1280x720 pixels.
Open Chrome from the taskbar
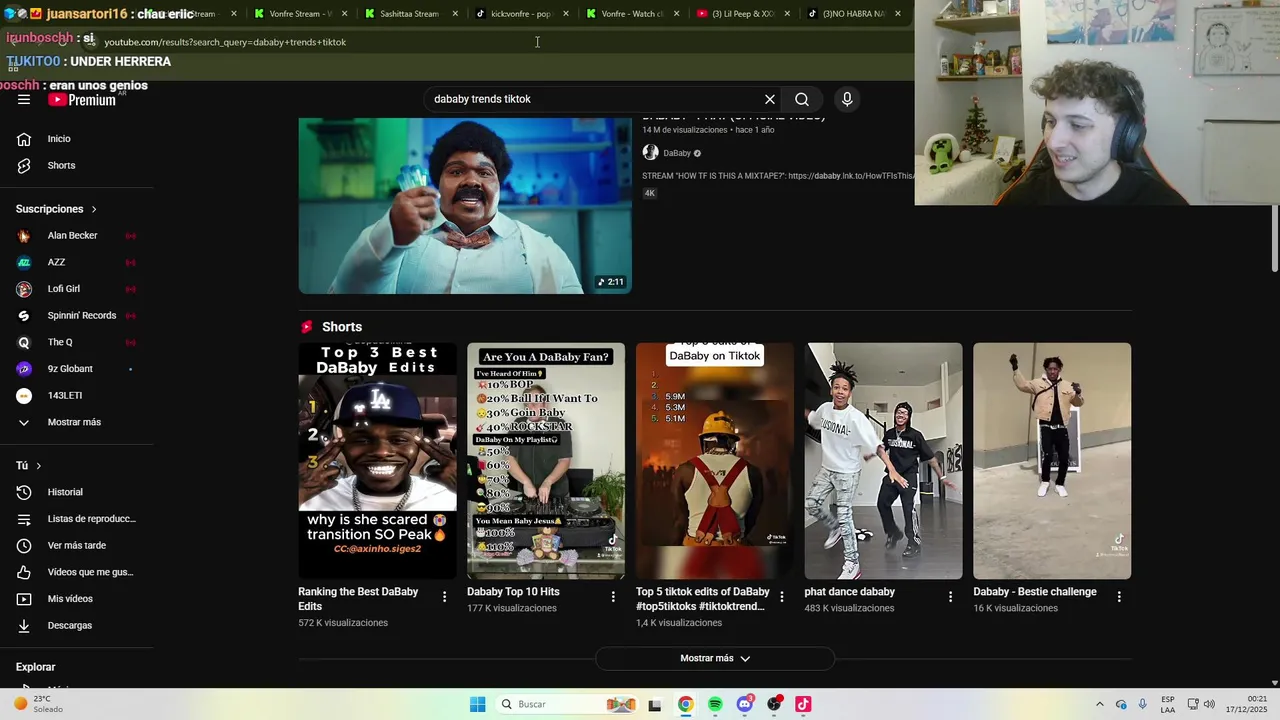(x=685, y=704)
